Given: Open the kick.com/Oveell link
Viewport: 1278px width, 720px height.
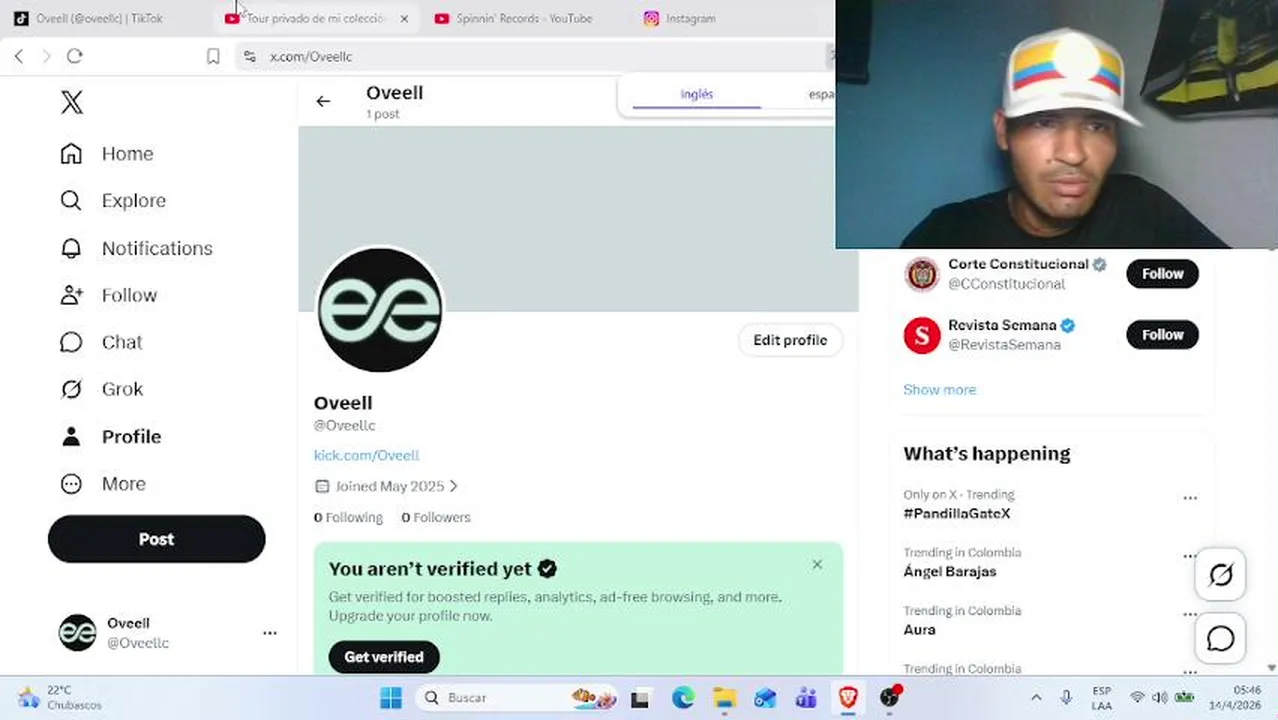Looking at the screenshot, I should click(366, 455).
